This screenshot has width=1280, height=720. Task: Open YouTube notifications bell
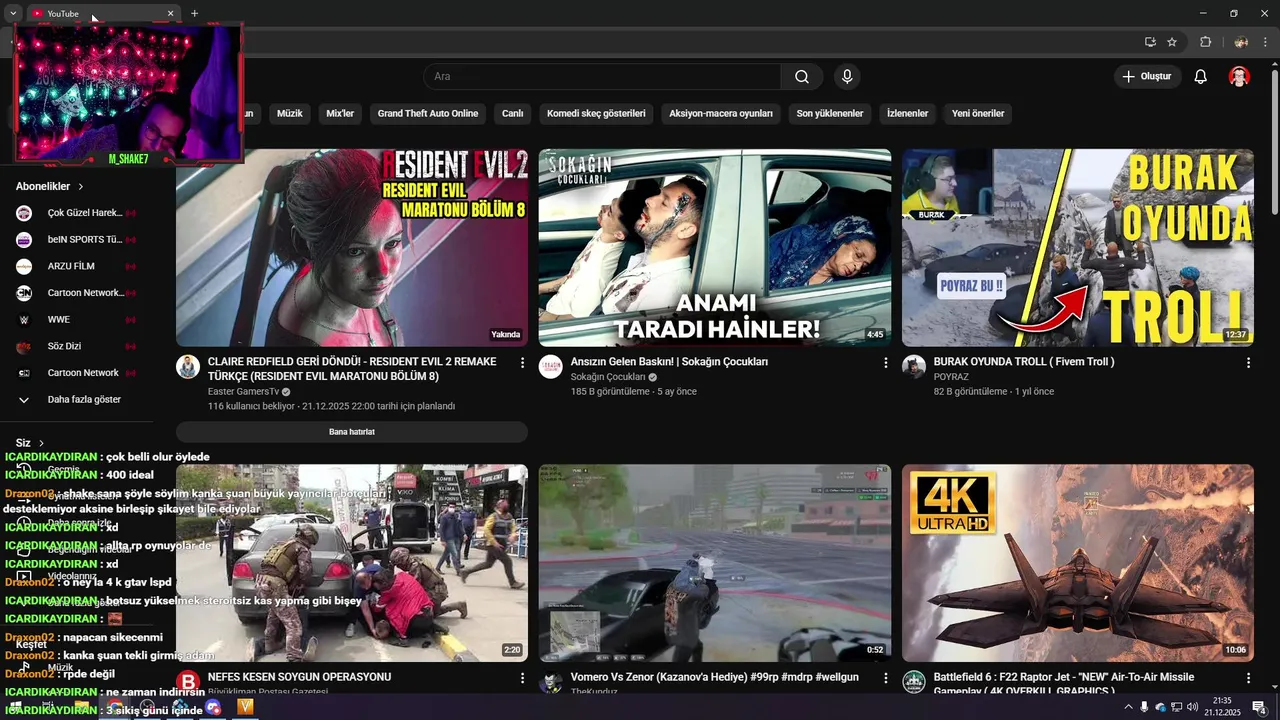1201,77
